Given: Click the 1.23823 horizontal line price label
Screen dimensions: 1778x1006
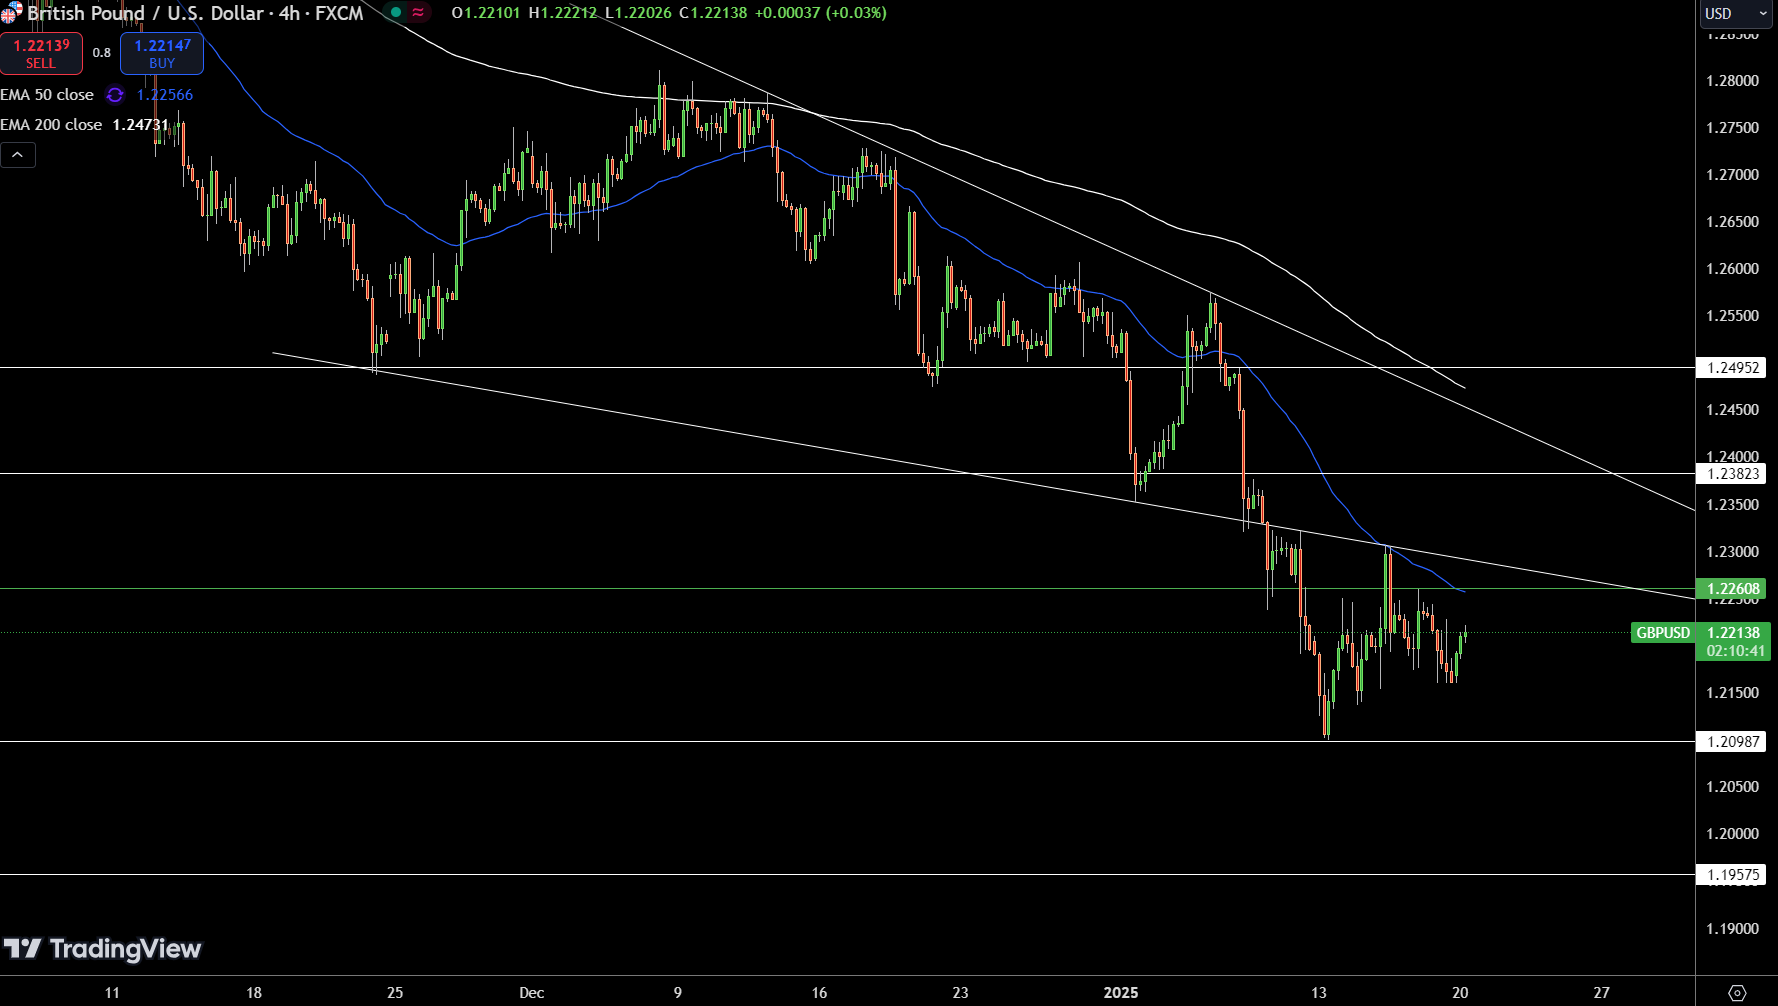Looking at the screenshot, I should (x=1732, y=474).
